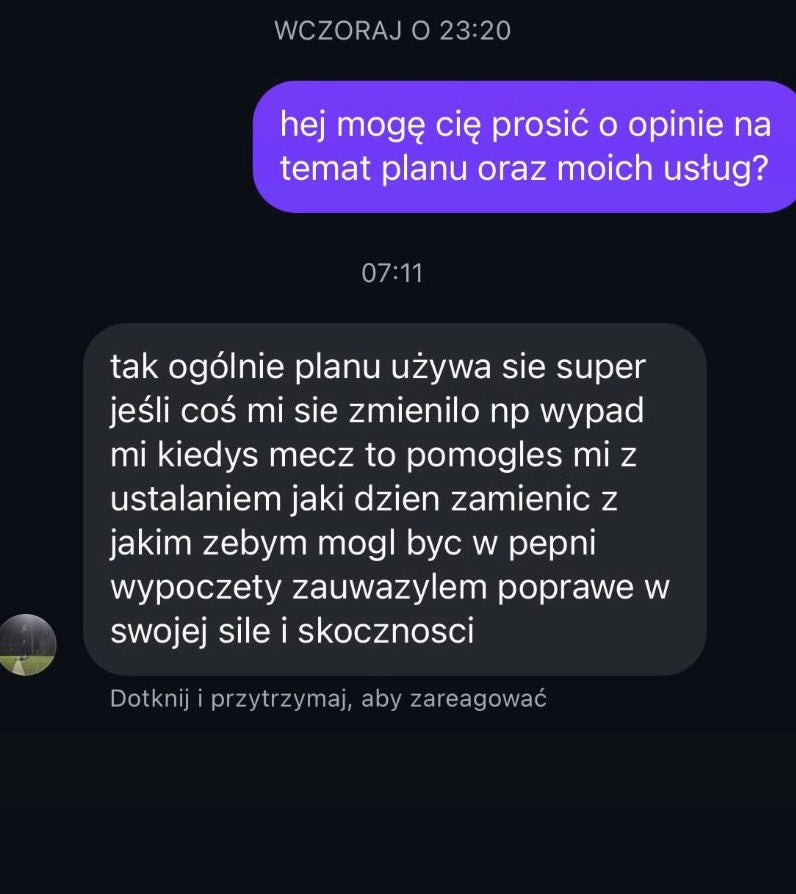Click the word 'ogólnie' in the reply
The image size is (796, 894).
[x=226, y=367]
